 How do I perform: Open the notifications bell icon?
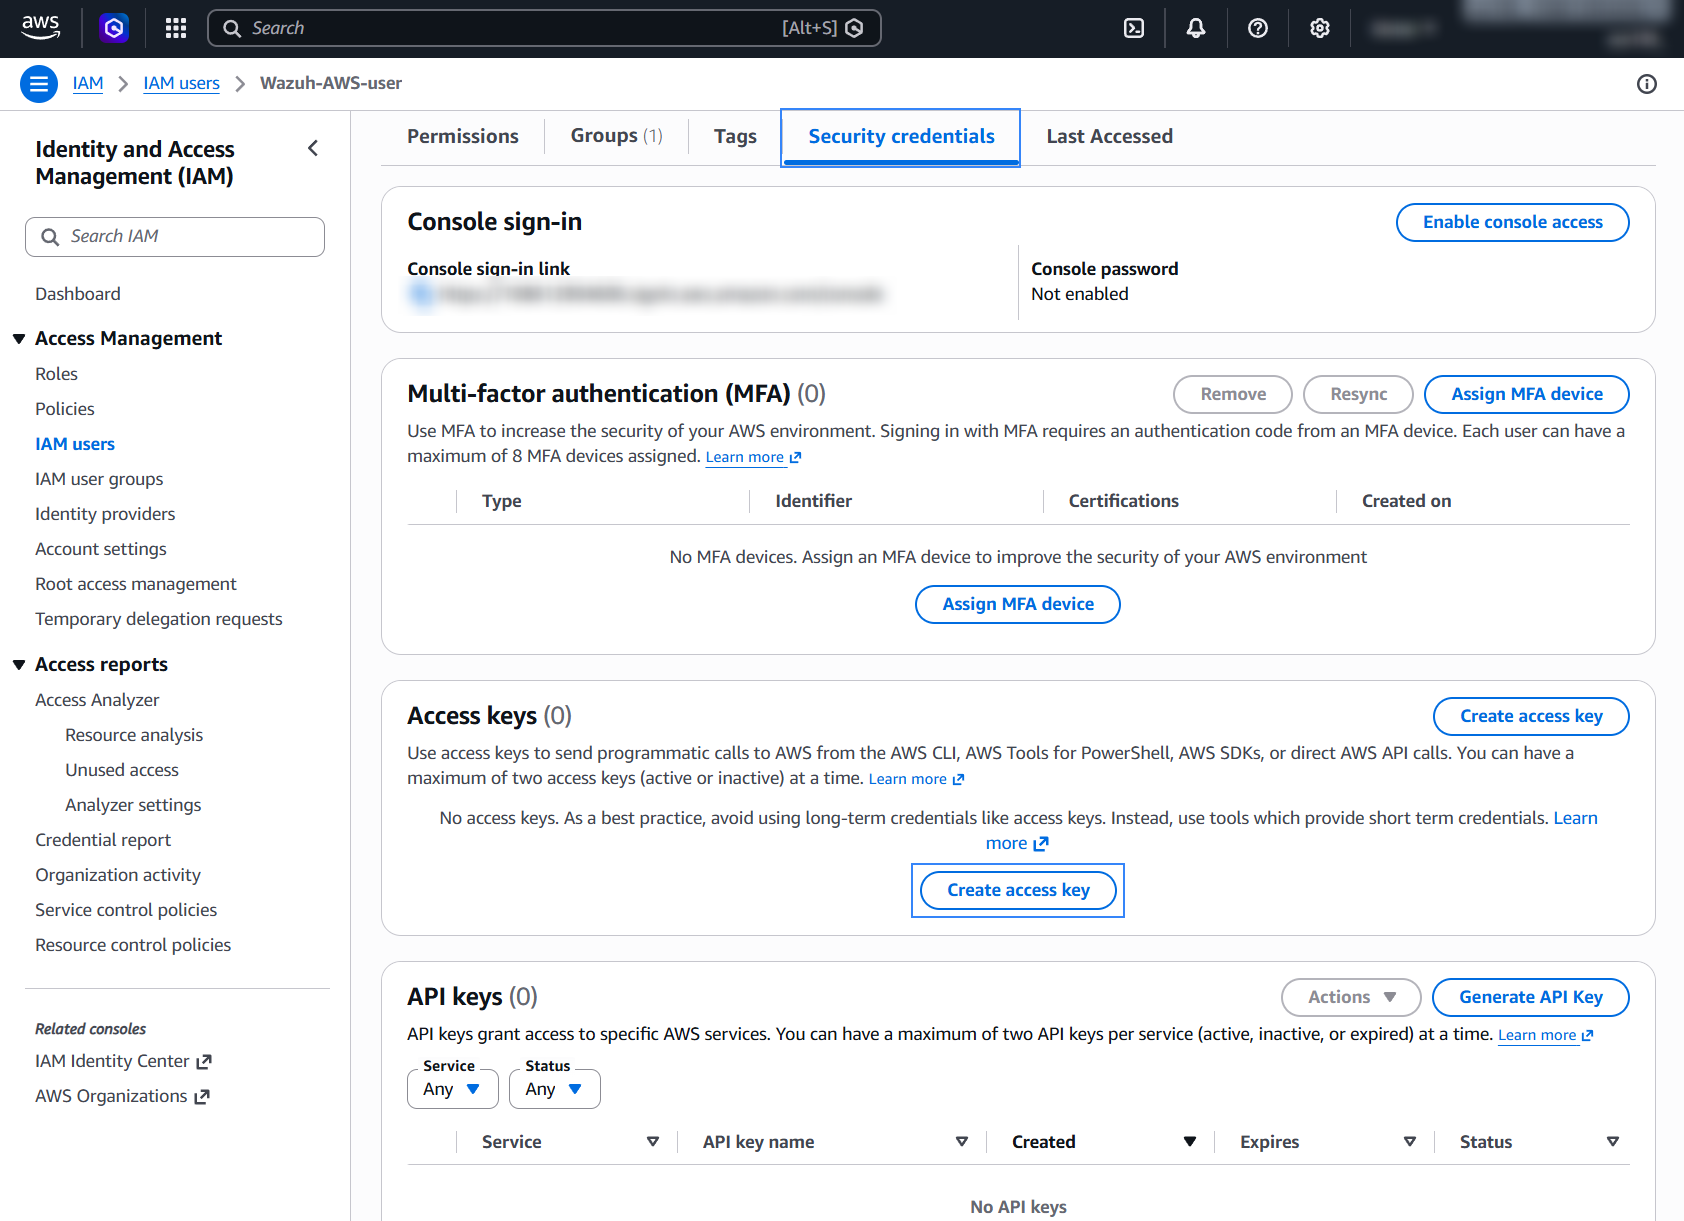click(x=1196, y=28)
